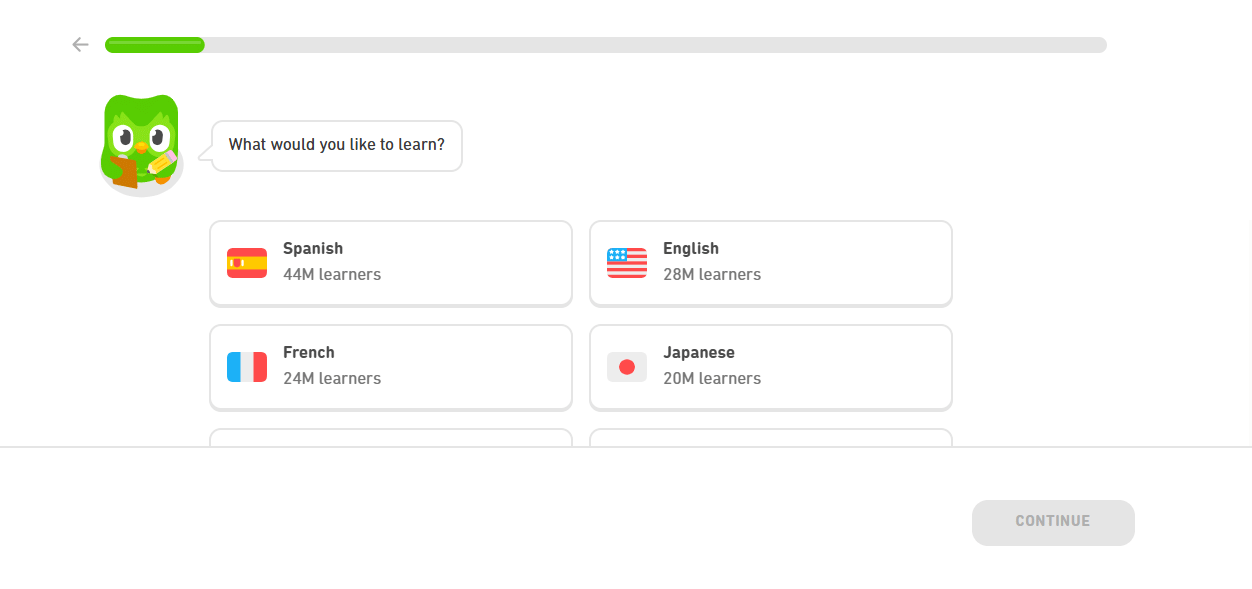Click Duo's speech bubble
The height and width of the screenshot is (589, 1252).
click(336, 145)
